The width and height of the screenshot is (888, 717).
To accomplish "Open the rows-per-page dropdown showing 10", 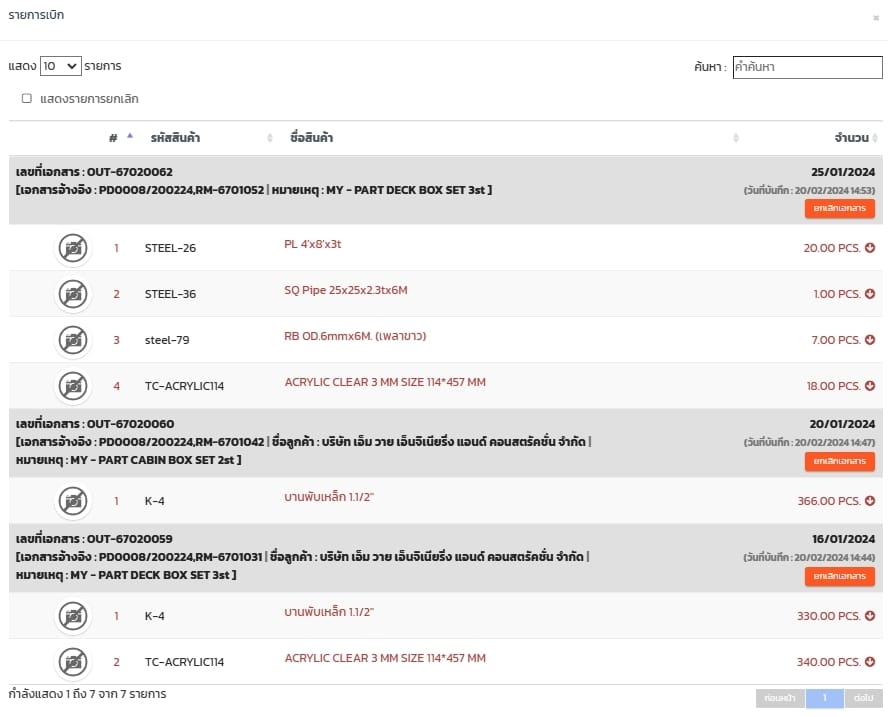I will [60, 66].
